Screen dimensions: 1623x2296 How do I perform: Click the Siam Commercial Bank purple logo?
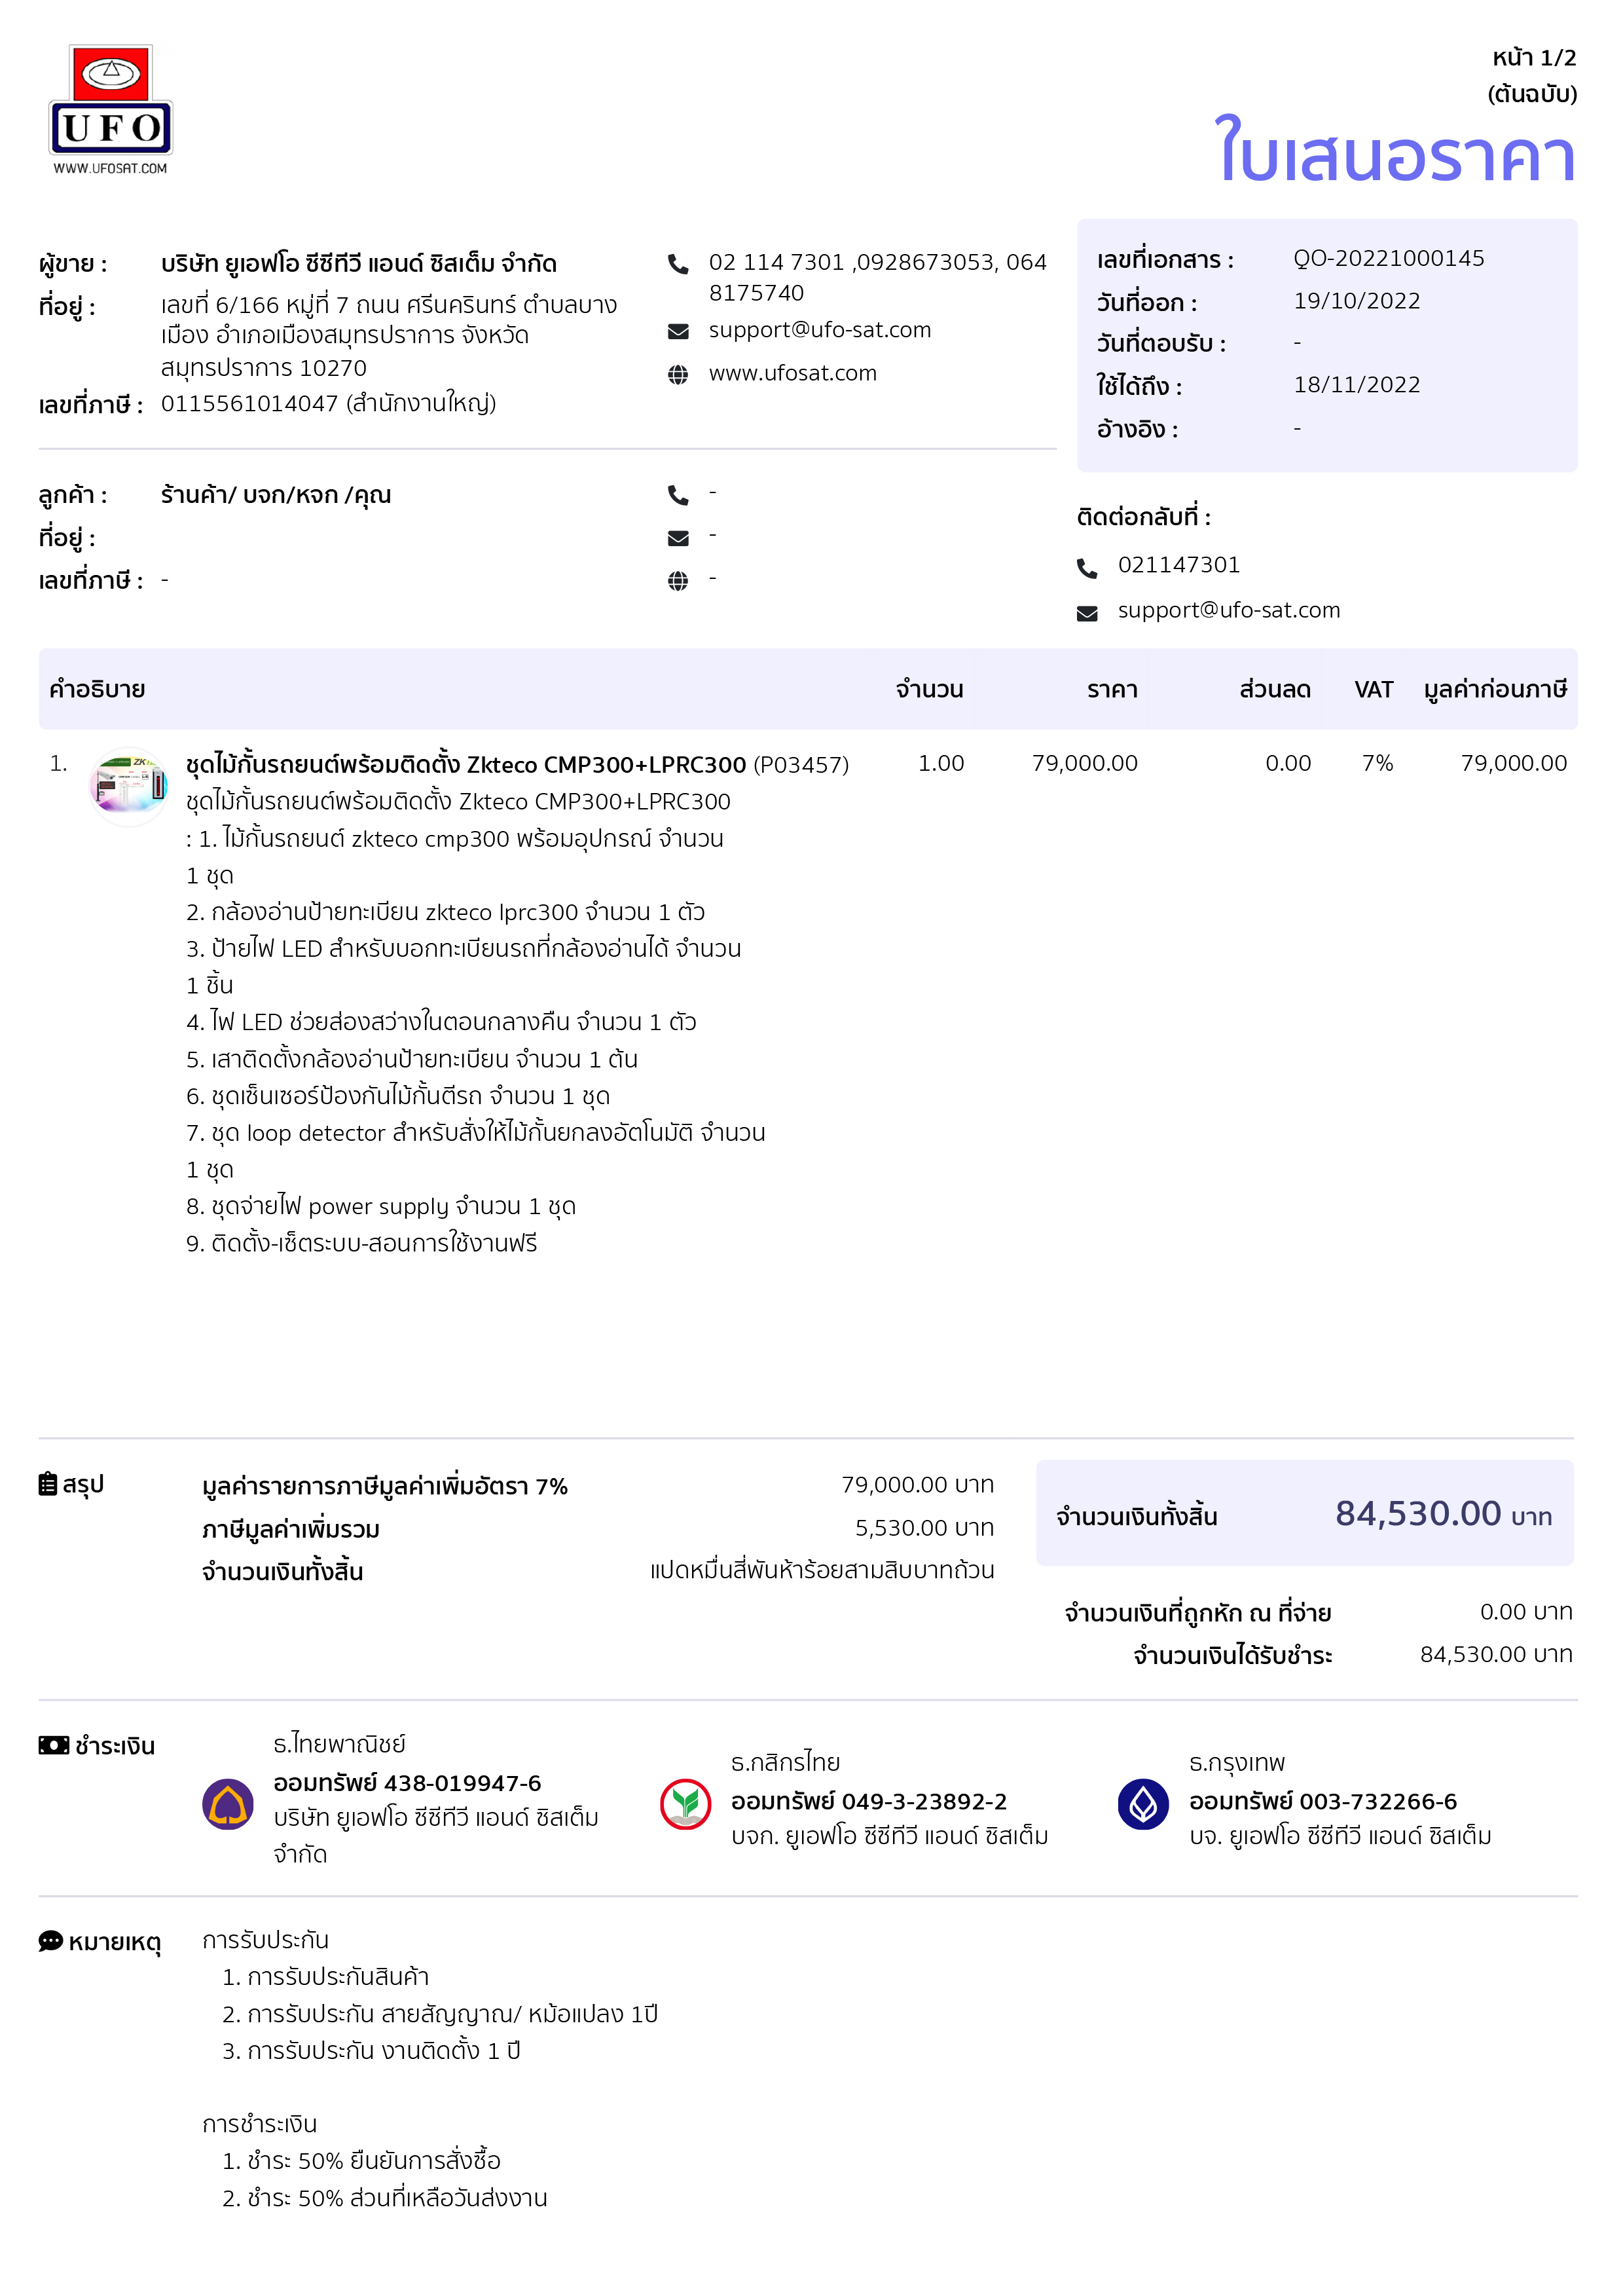click(228, 1804)
